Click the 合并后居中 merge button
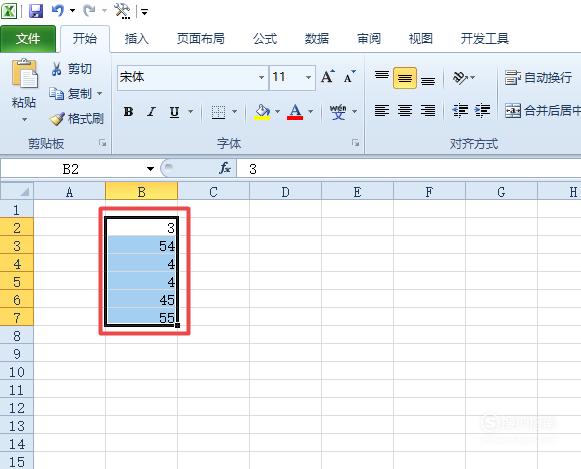The image size is (581, 469). coord(542,110)
